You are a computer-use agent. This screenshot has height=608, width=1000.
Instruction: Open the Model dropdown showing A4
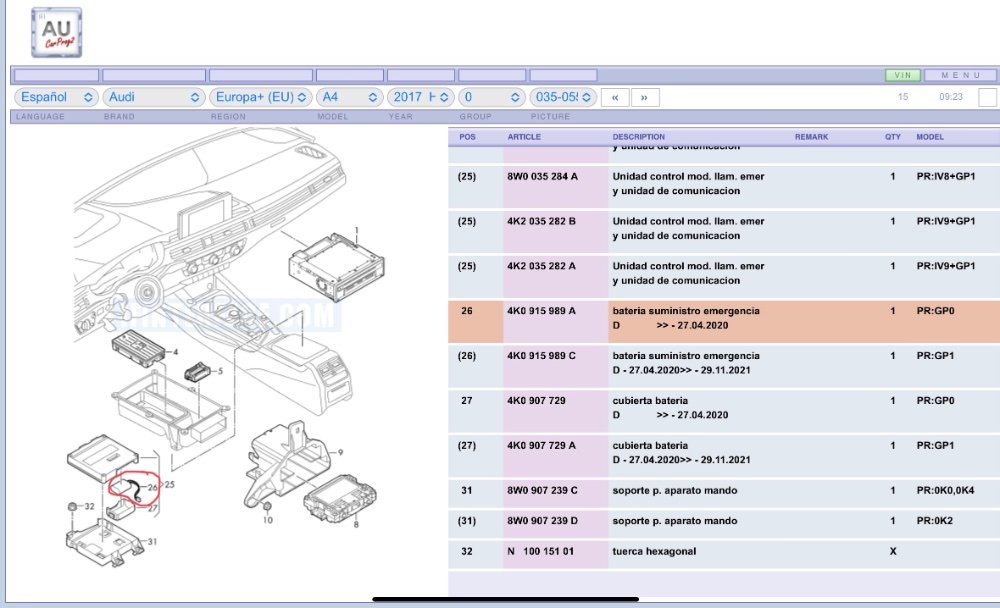(x=349, y=97)
